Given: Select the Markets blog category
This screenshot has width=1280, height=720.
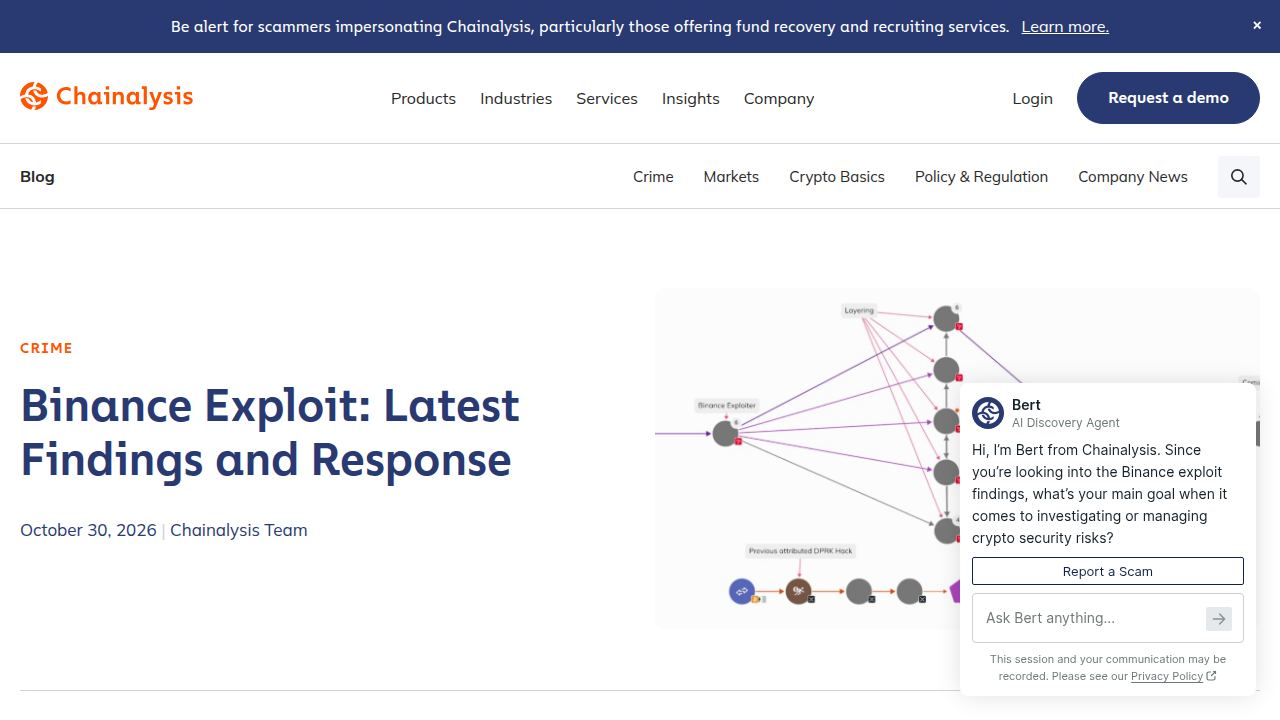Looking at the screenshot, I should click(x=731, y=177).
